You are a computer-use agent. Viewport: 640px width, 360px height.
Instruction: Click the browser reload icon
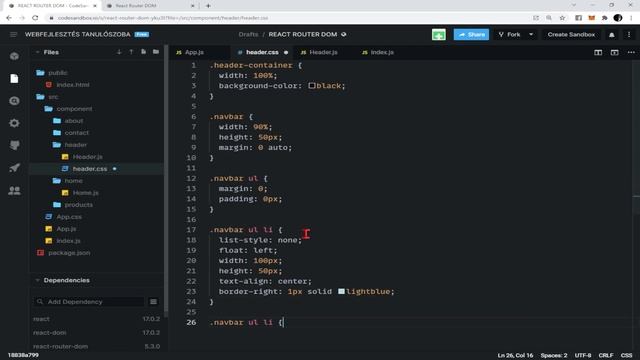(35, 18)
